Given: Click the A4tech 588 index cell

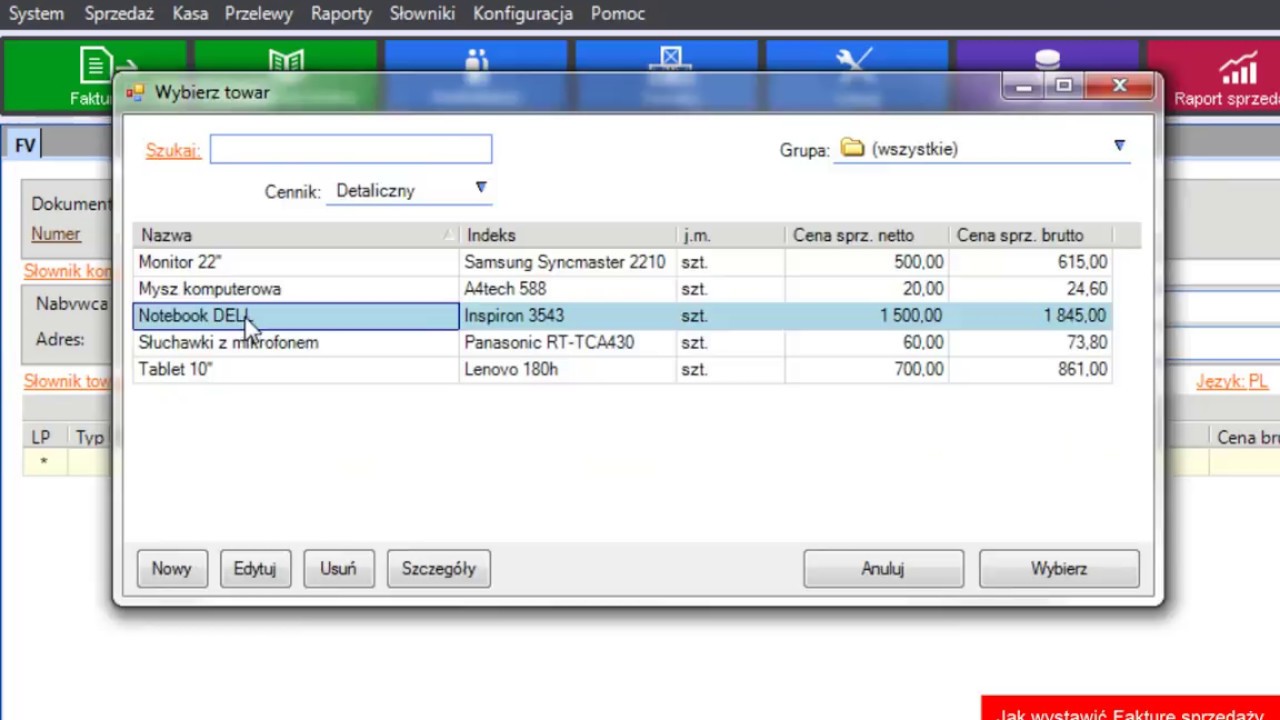Looking at the screenshot, I should (x=567, y=289).
